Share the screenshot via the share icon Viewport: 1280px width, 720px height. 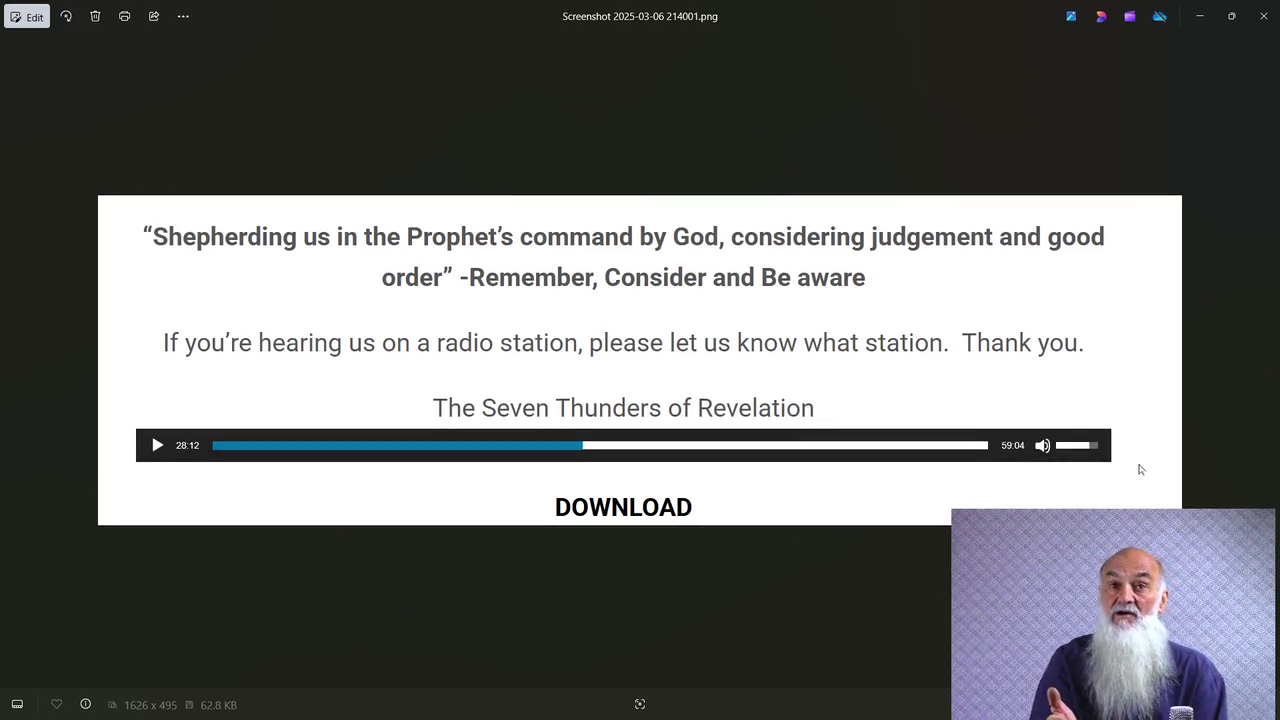(x=154, y=17)
